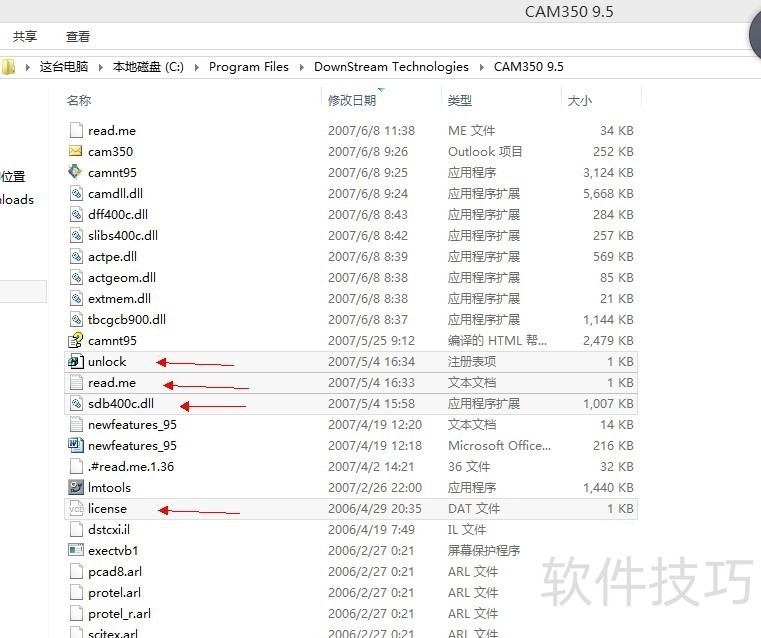Click the folder icon in address bar
Screen dimensions: 761x638
(x=8, y=66)
